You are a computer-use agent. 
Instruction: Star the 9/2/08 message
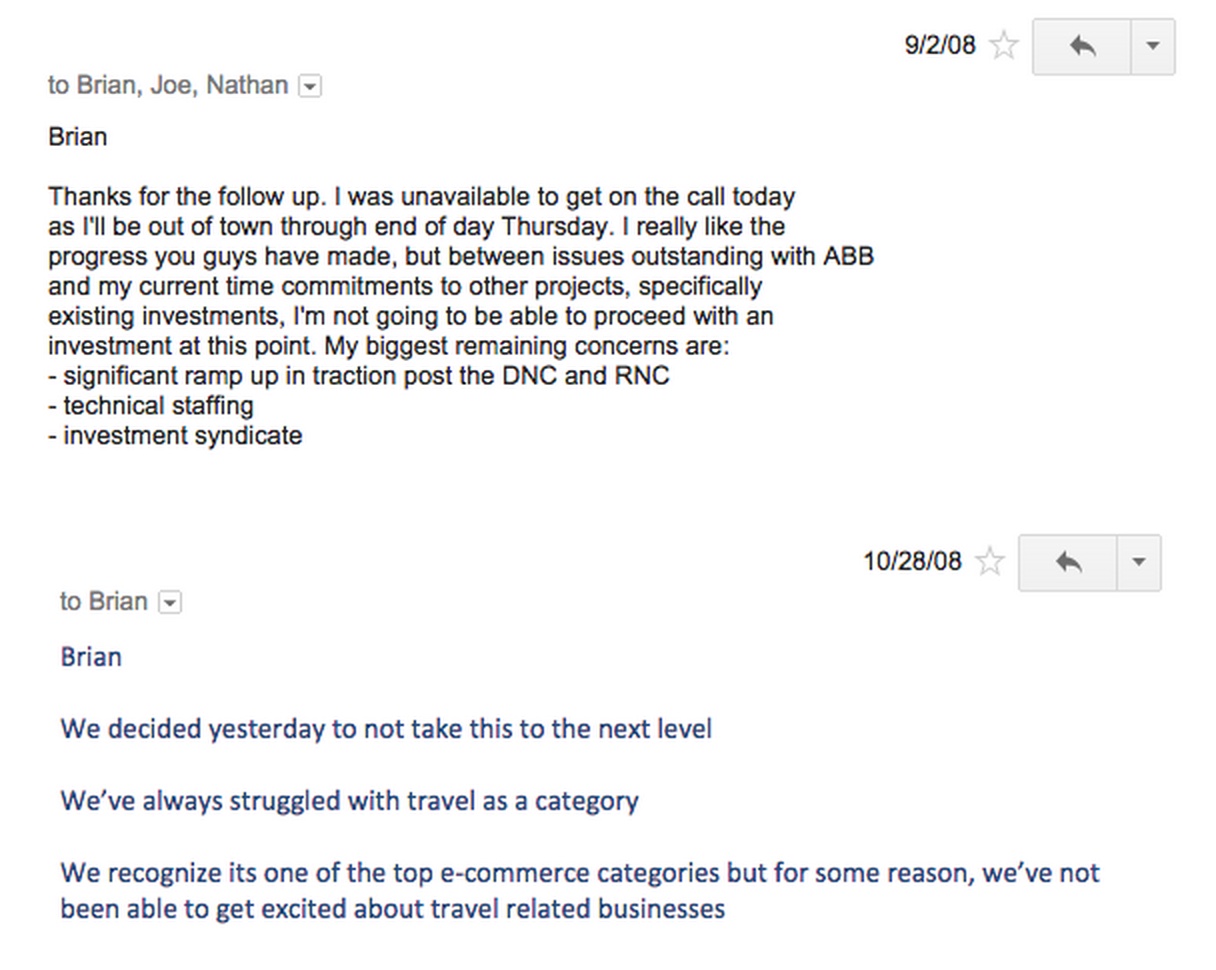1003,46
